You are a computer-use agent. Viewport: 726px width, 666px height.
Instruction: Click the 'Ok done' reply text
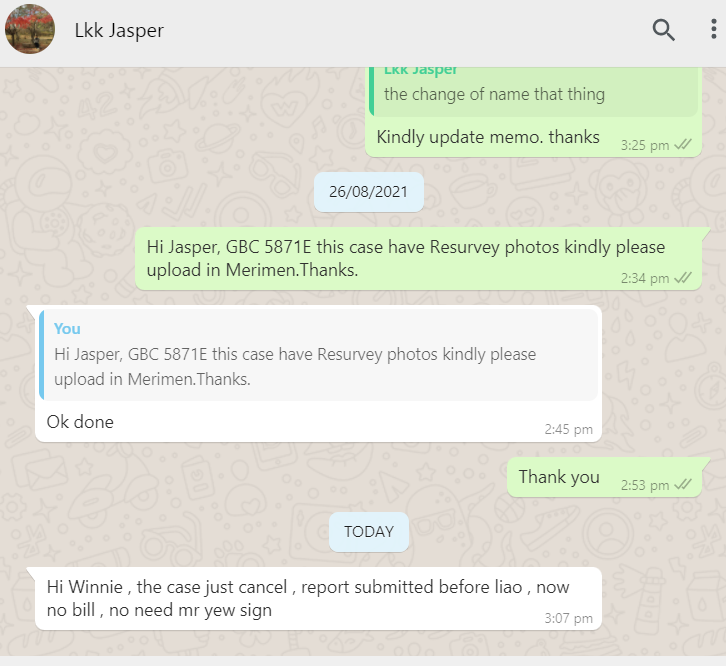click(x=80, y=422)
